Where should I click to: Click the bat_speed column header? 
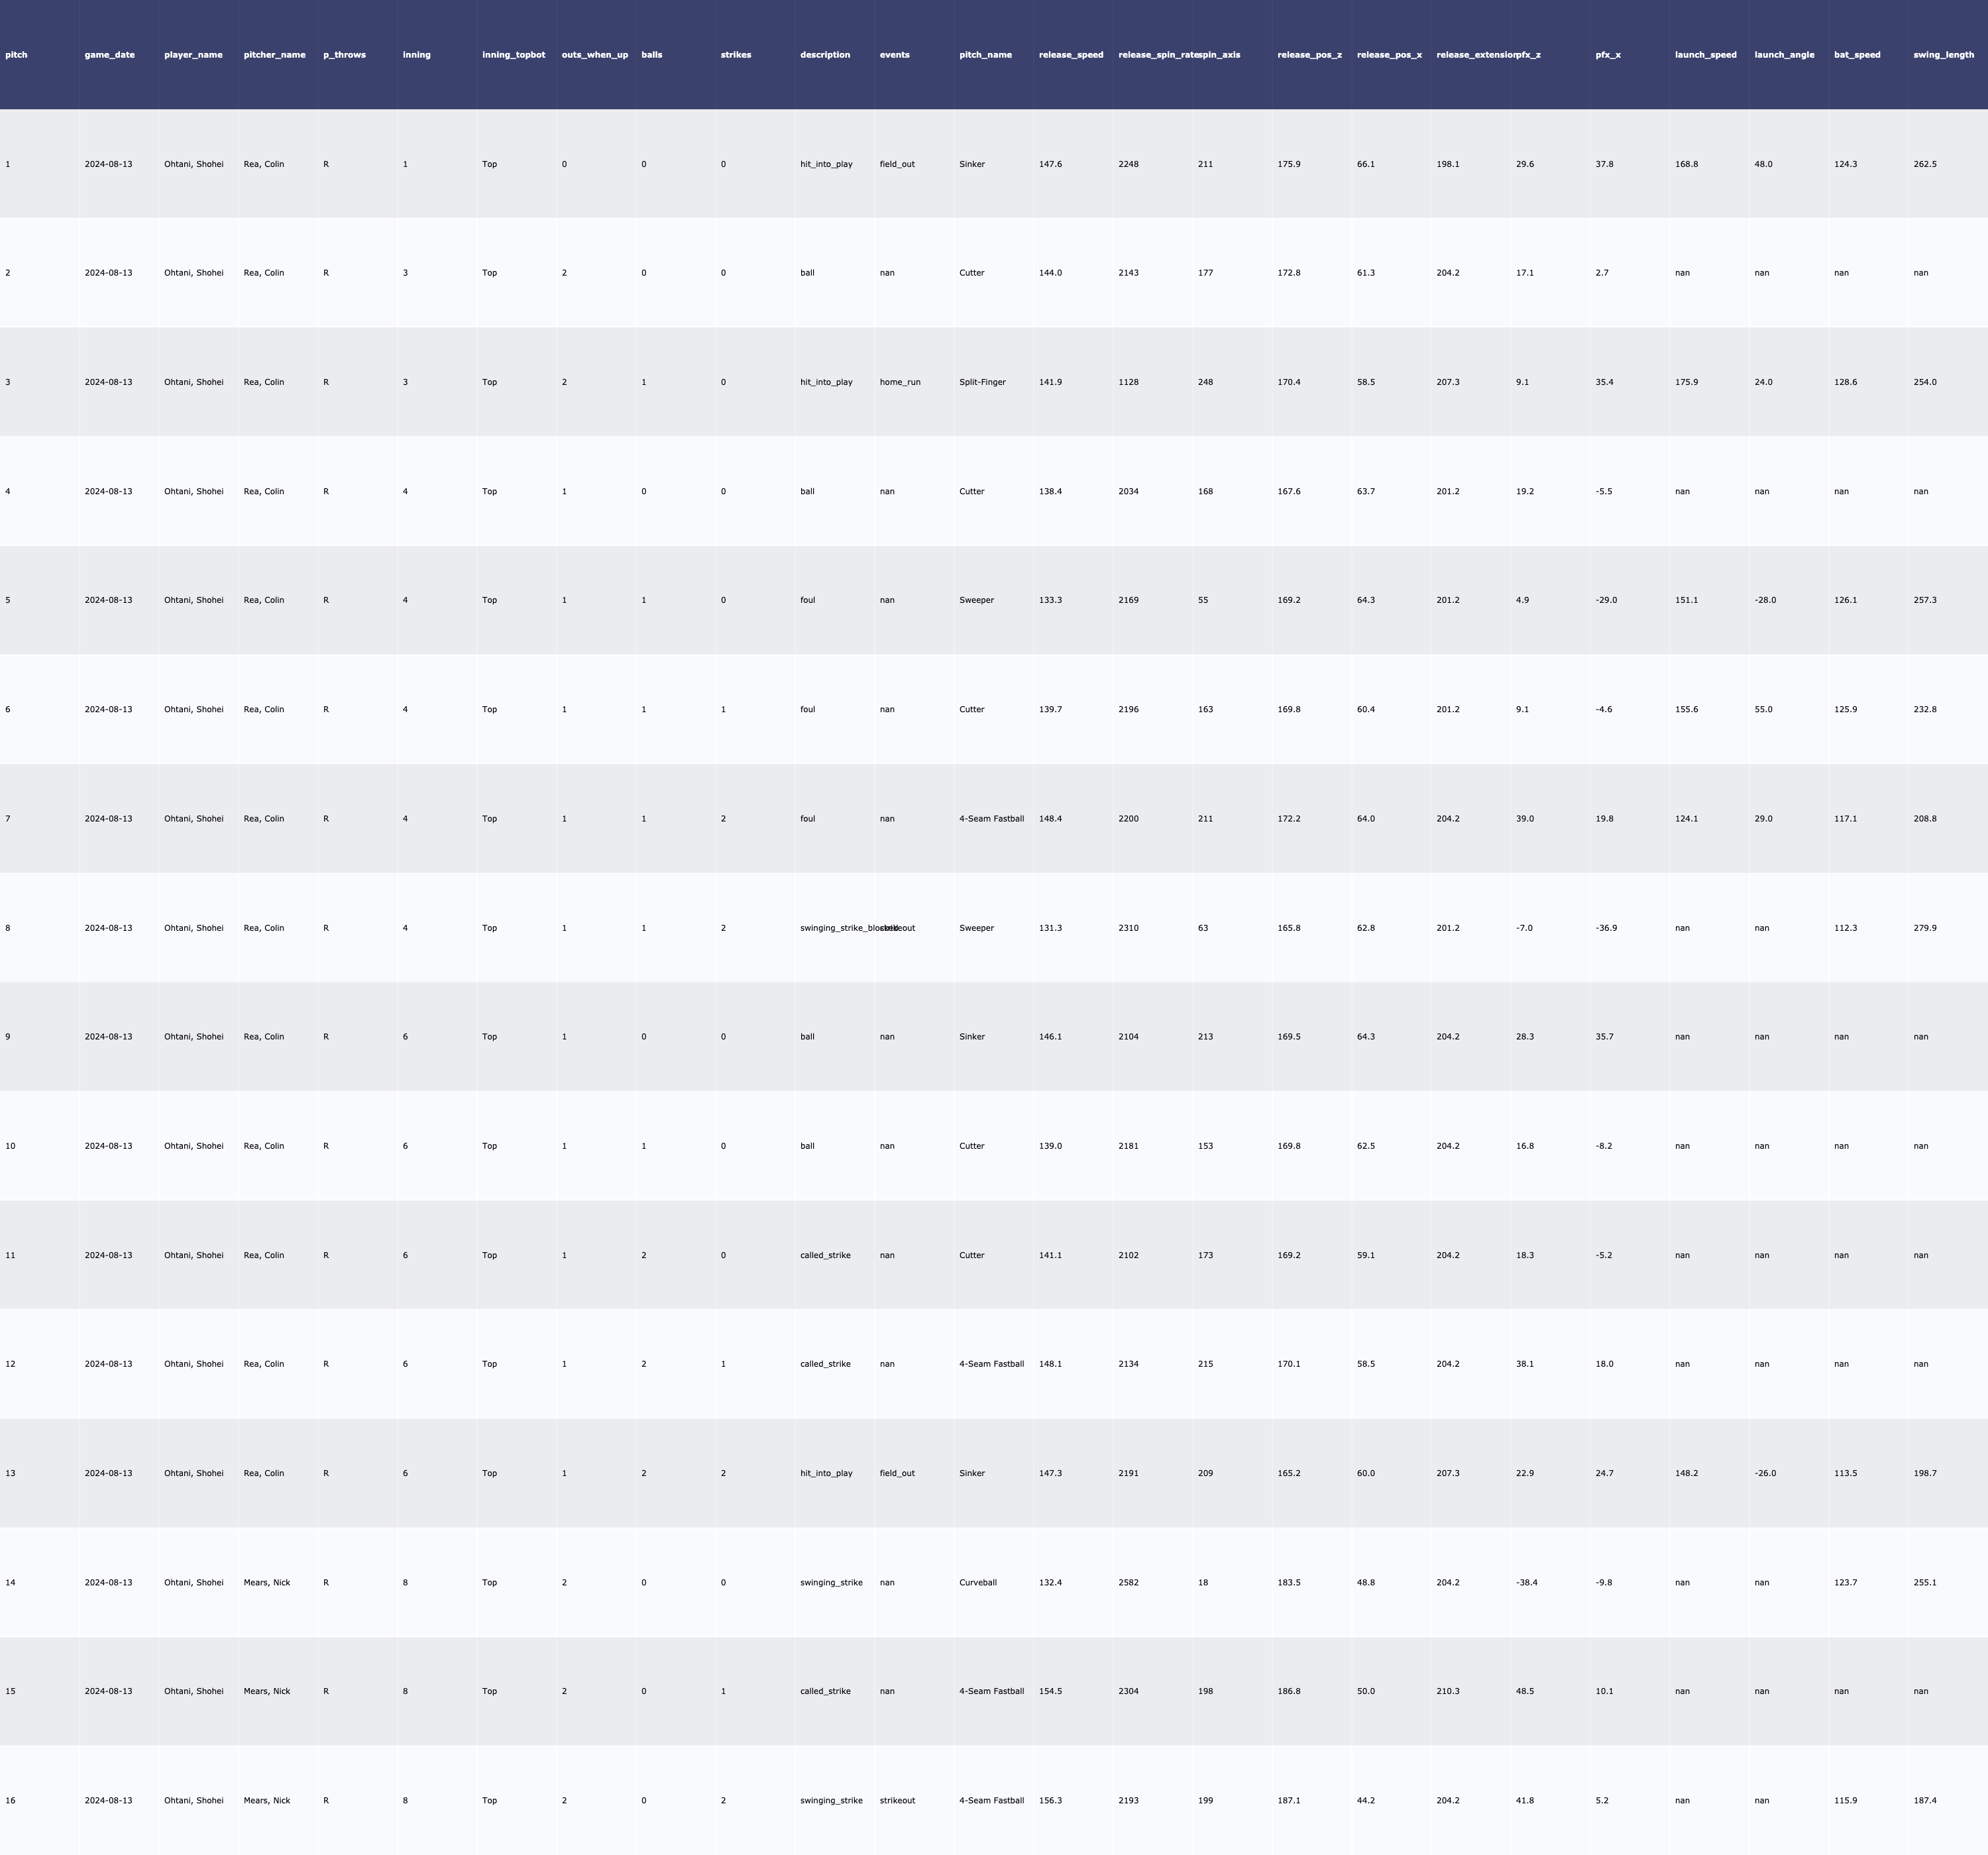click(x=1856, y=55)
